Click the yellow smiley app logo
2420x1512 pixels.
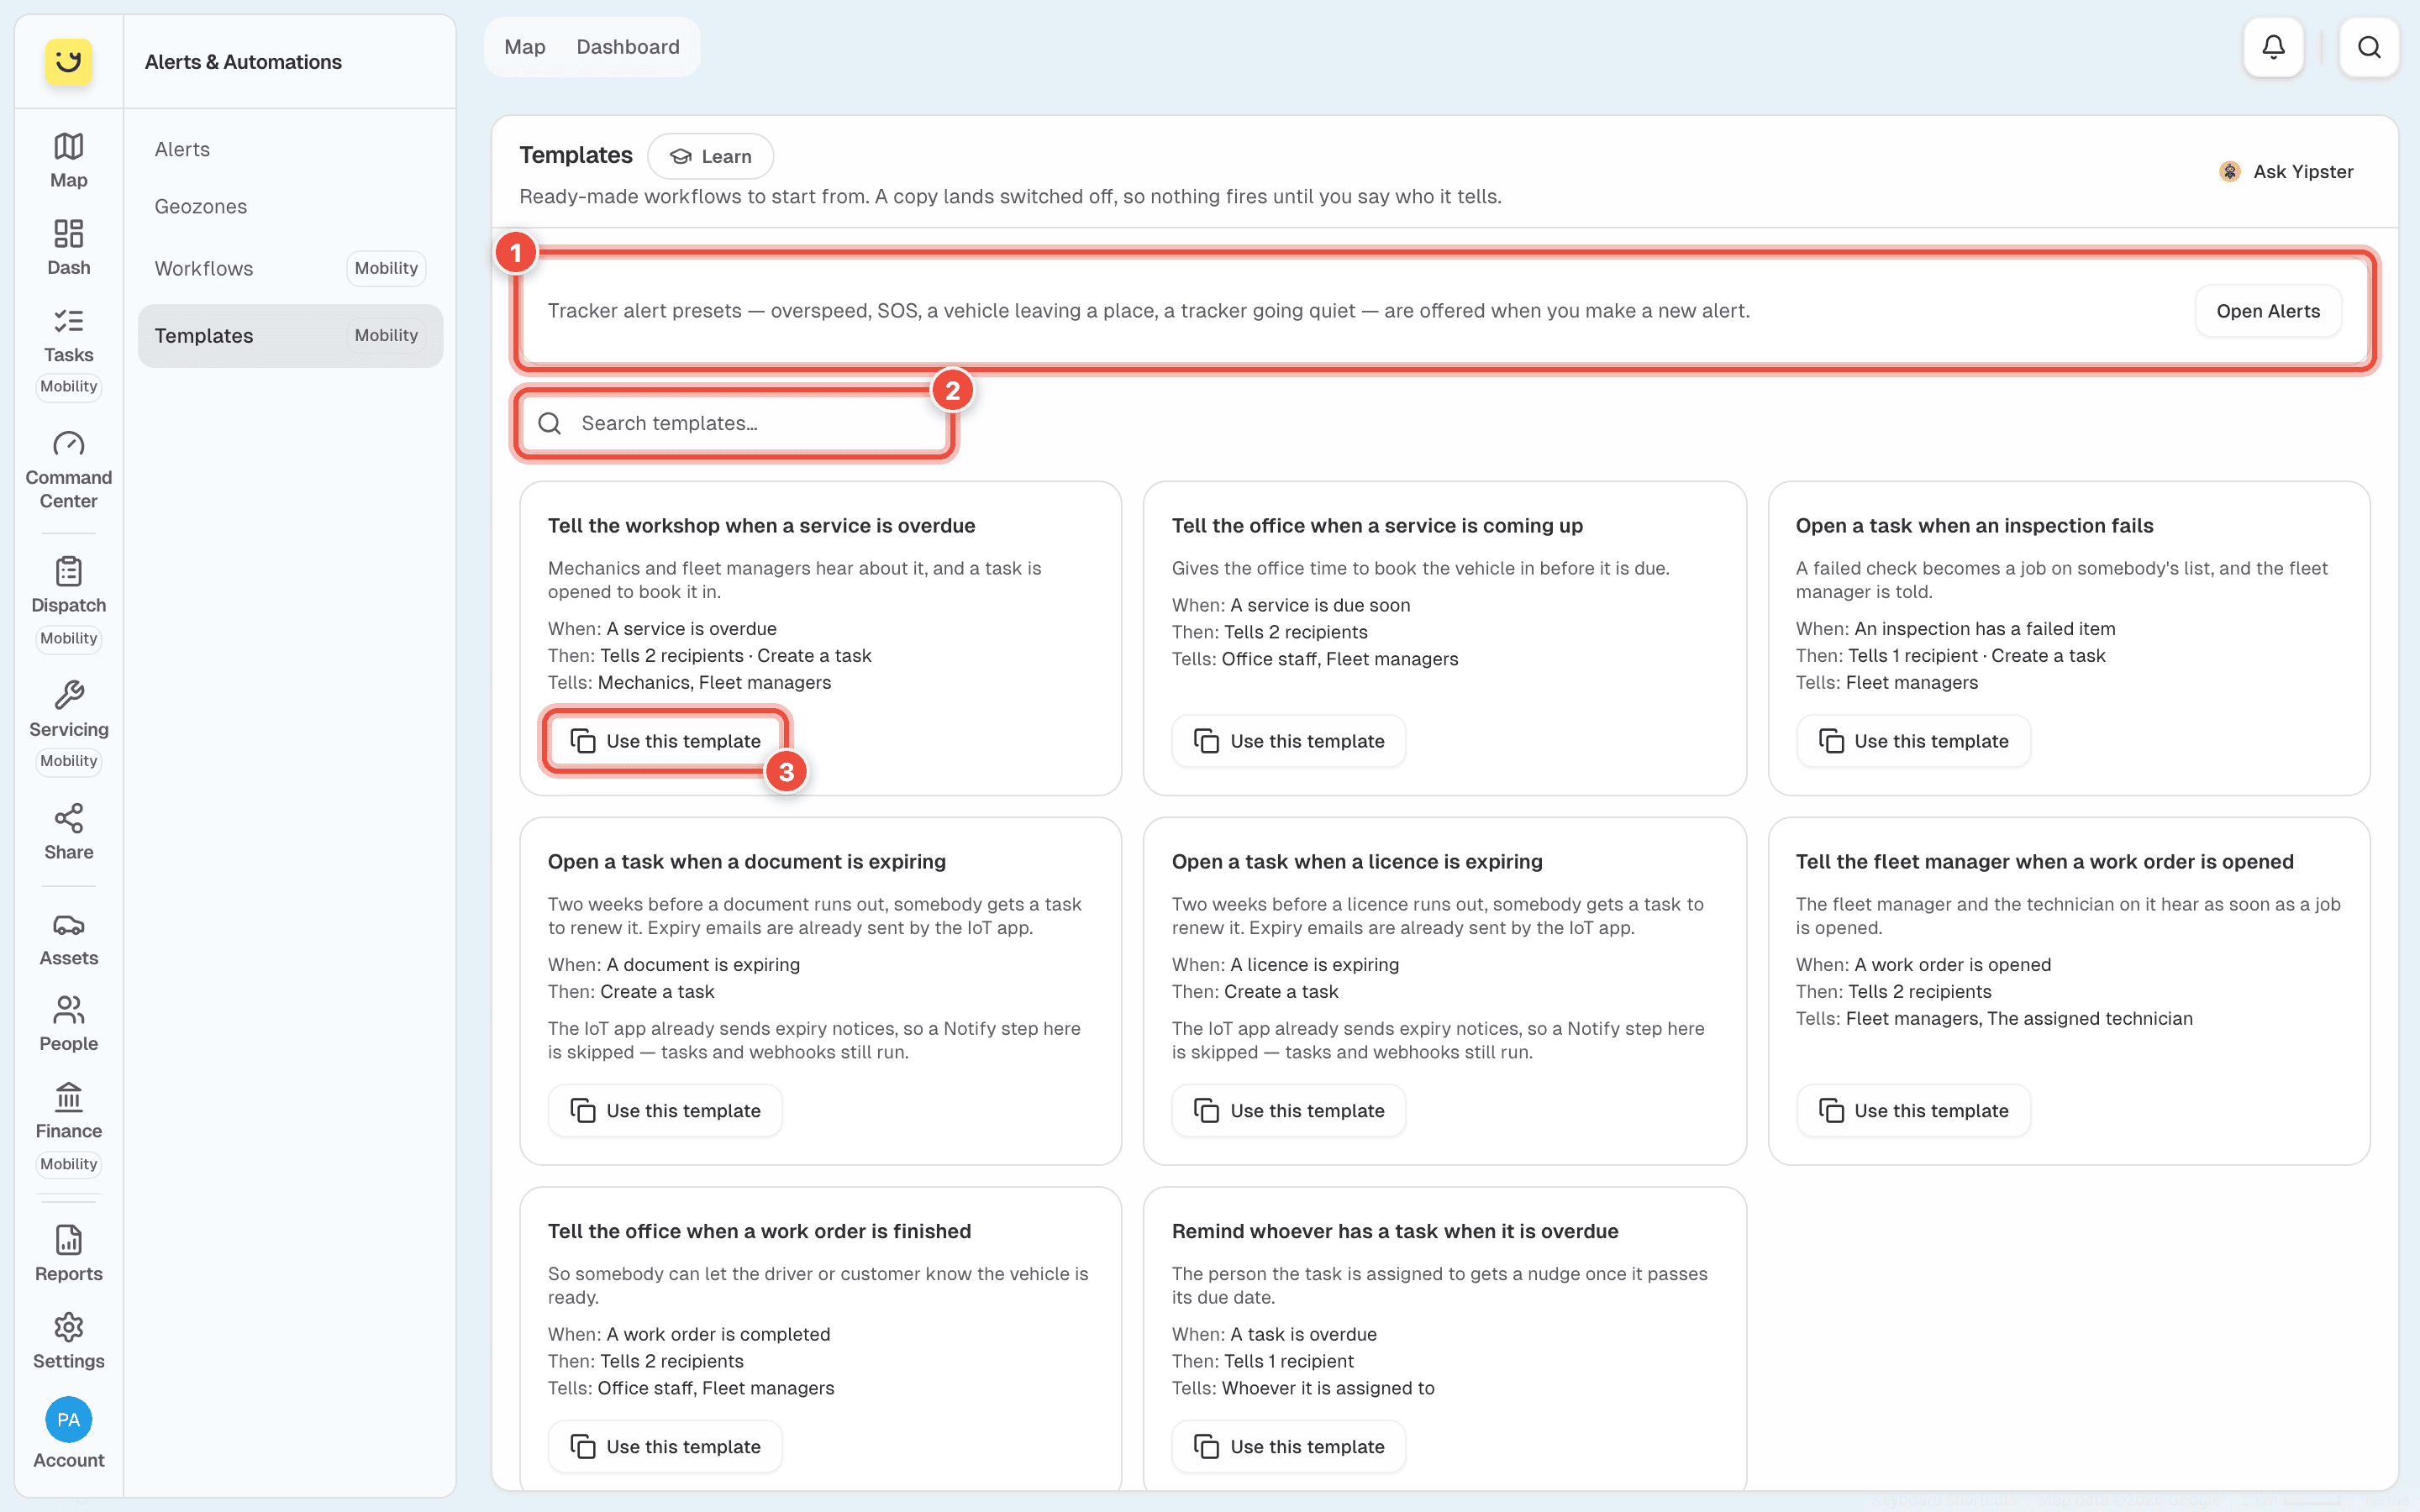68,62
